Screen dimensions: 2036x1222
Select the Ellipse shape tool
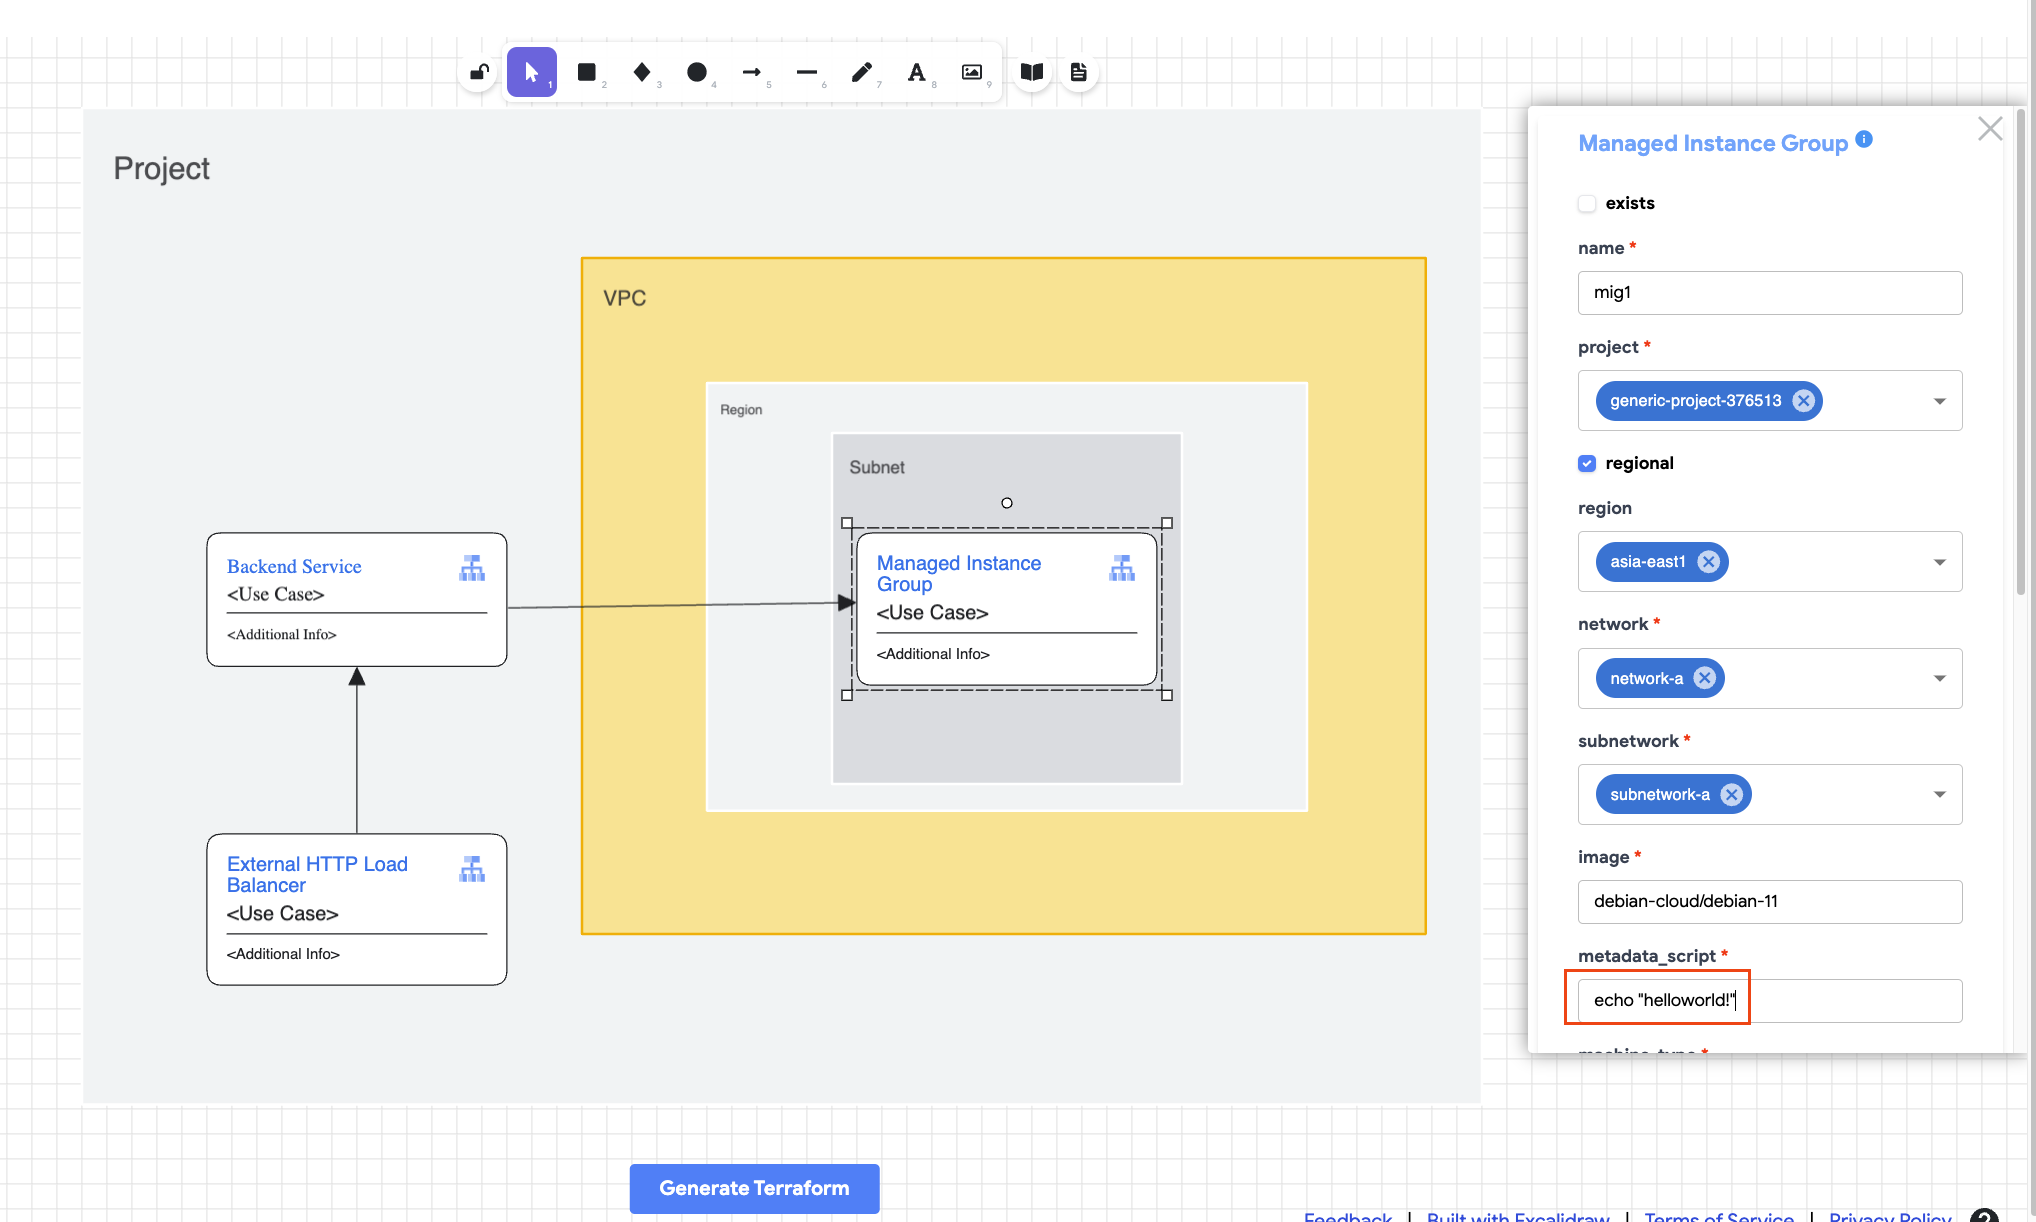point(697,72)
